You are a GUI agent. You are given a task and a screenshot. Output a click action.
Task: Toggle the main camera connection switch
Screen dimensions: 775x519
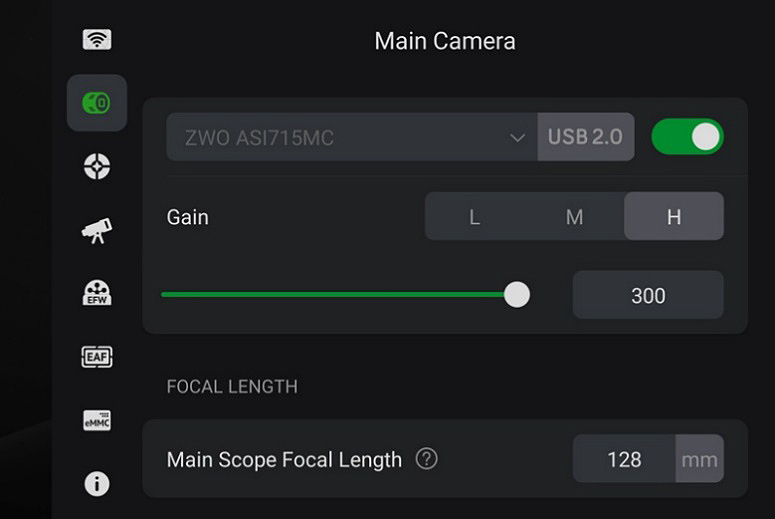(x=688, y=136)
